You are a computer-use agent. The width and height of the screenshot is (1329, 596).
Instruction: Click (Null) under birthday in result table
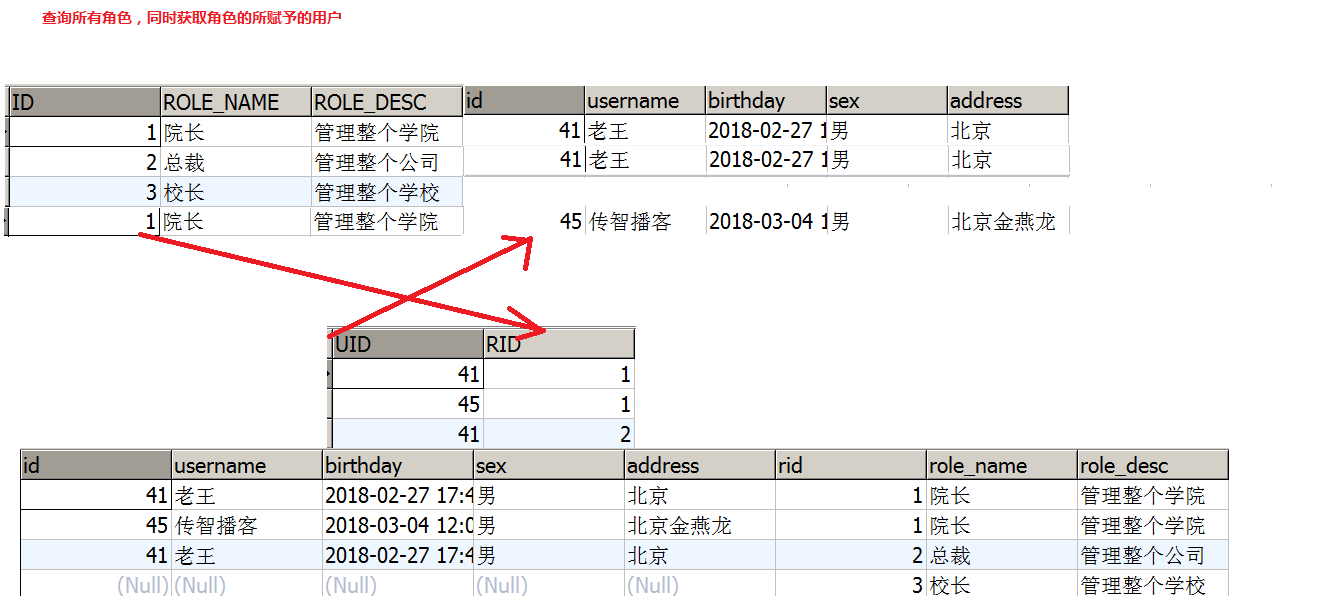click(x=398, y=584)
